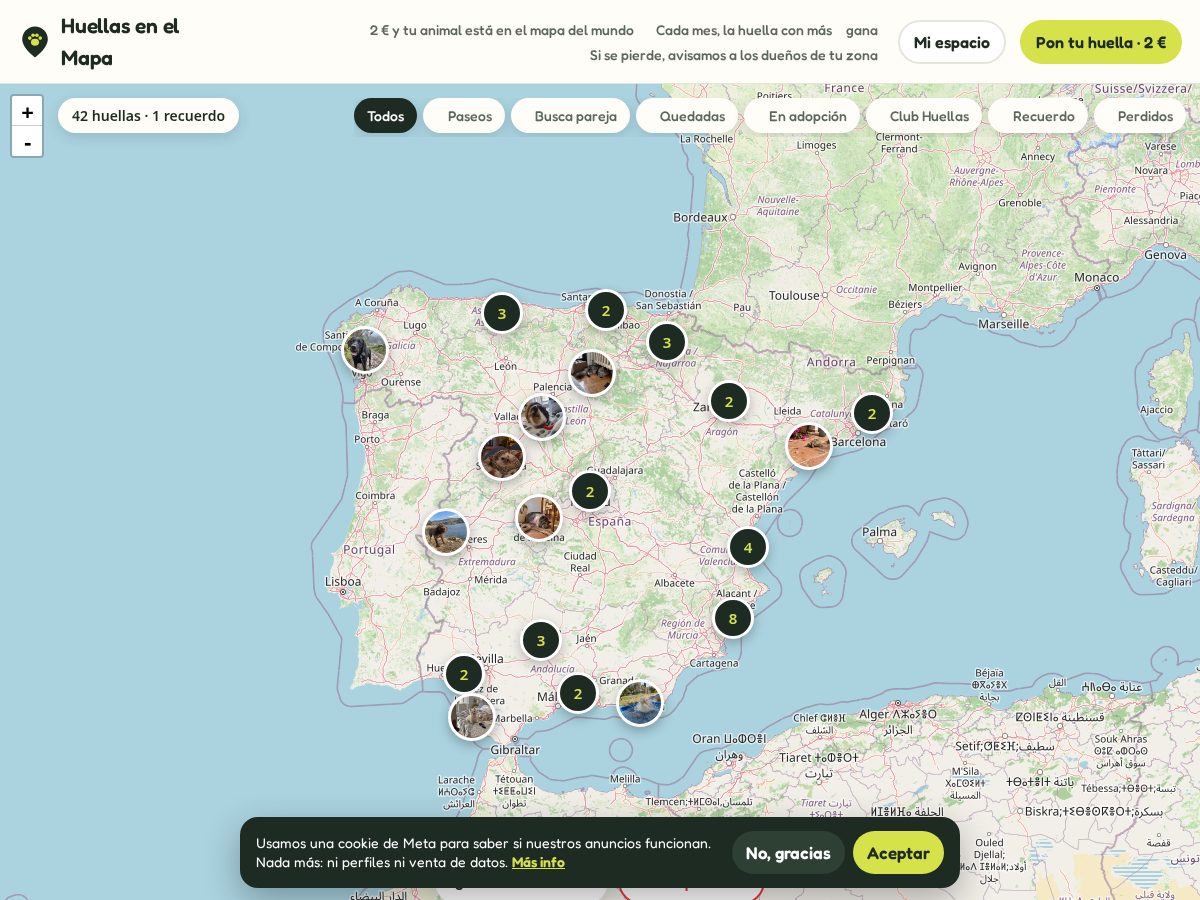Open the cluster of 8 near Alicante
This screenshot has width=1200, height=900.
pos(733,618)
